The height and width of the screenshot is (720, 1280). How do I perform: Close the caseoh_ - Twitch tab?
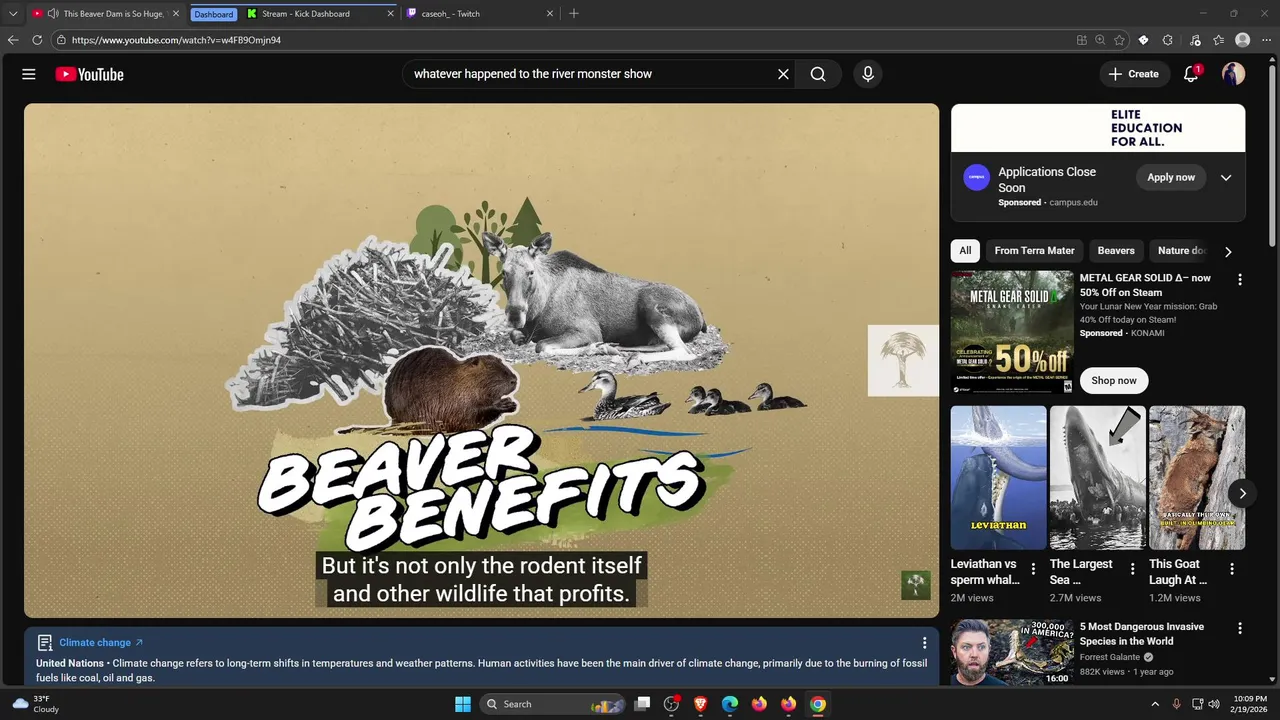click(549, 14)
